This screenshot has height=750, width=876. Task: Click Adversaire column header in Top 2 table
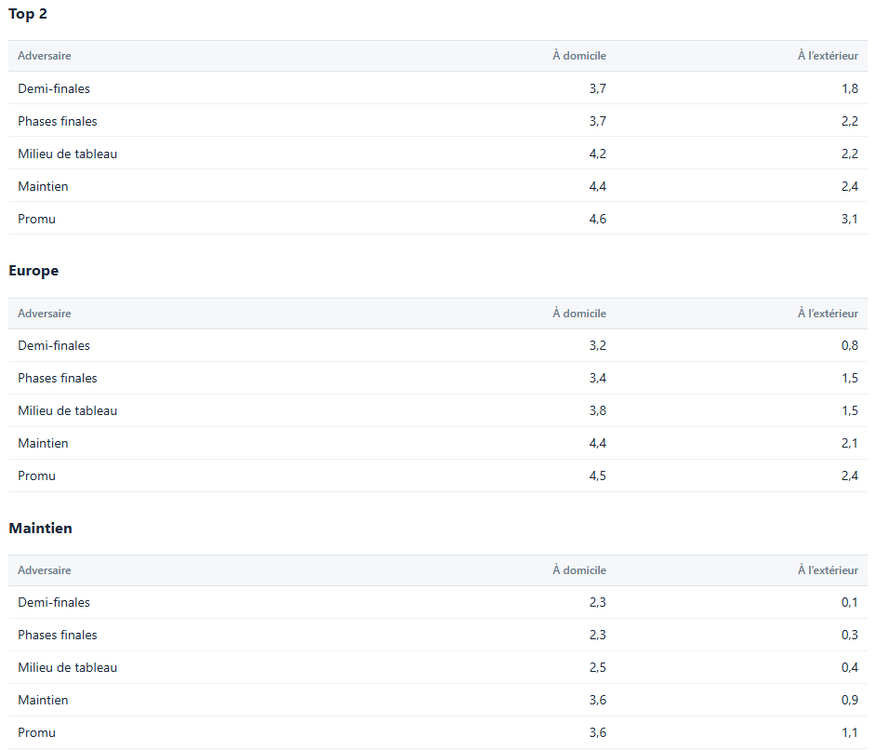point(44,56)
